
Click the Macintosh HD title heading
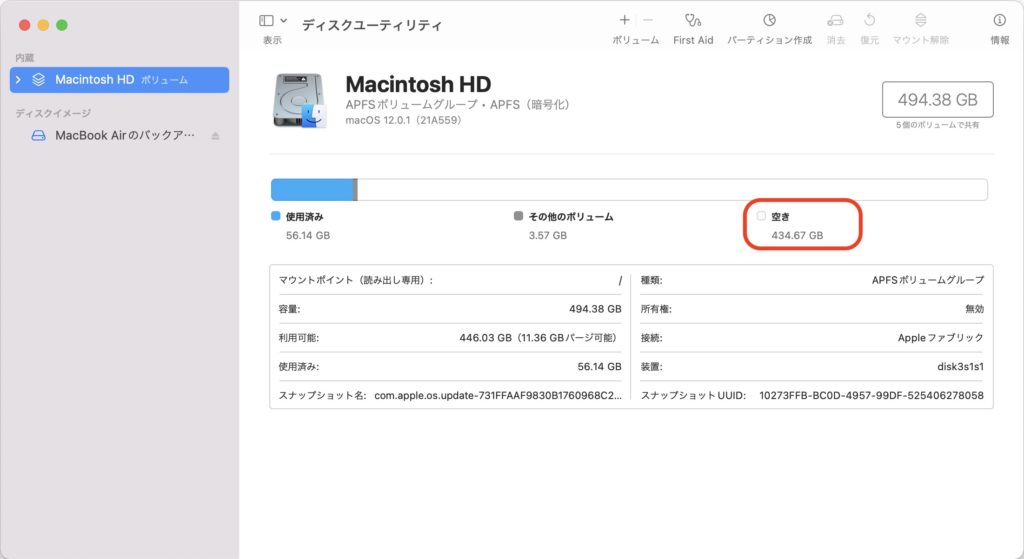pyautogui.click(x=418, y=84)
